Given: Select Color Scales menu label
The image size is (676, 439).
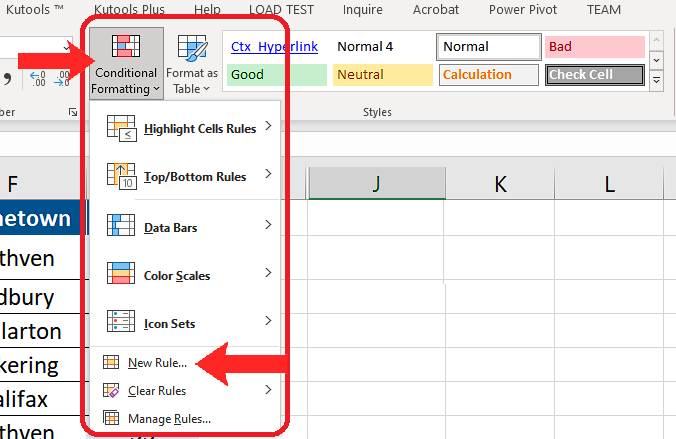Looking at the screenshot, I should [x=177, y=276].
